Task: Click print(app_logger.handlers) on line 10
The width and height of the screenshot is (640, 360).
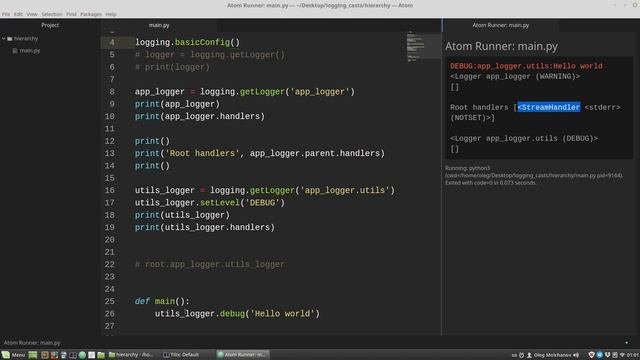Action: click(200, 116)
